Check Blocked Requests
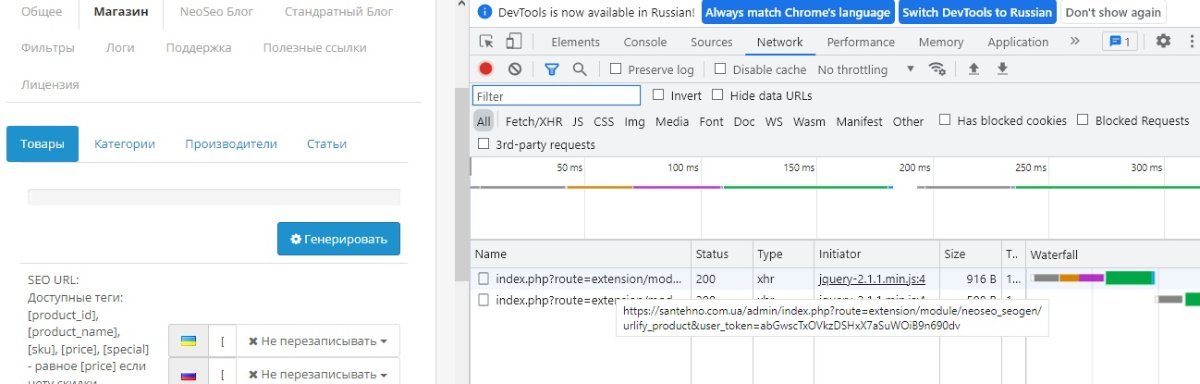 [1083, 120]
